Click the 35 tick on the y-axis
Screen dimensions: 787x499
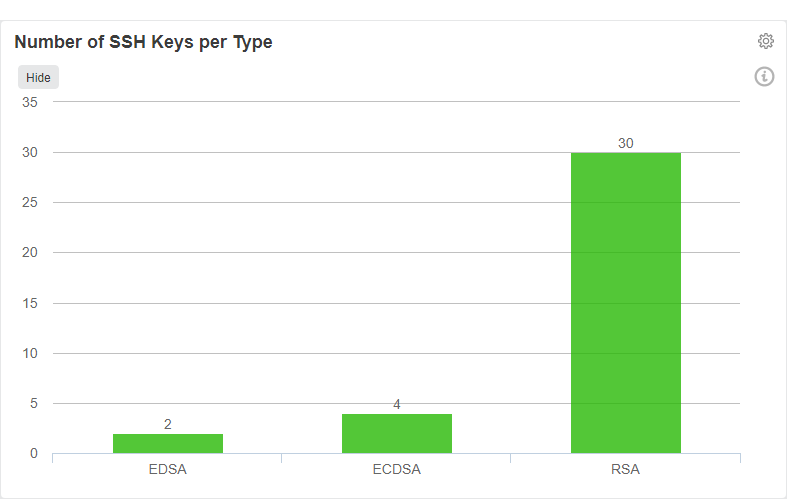click(29, 102)
